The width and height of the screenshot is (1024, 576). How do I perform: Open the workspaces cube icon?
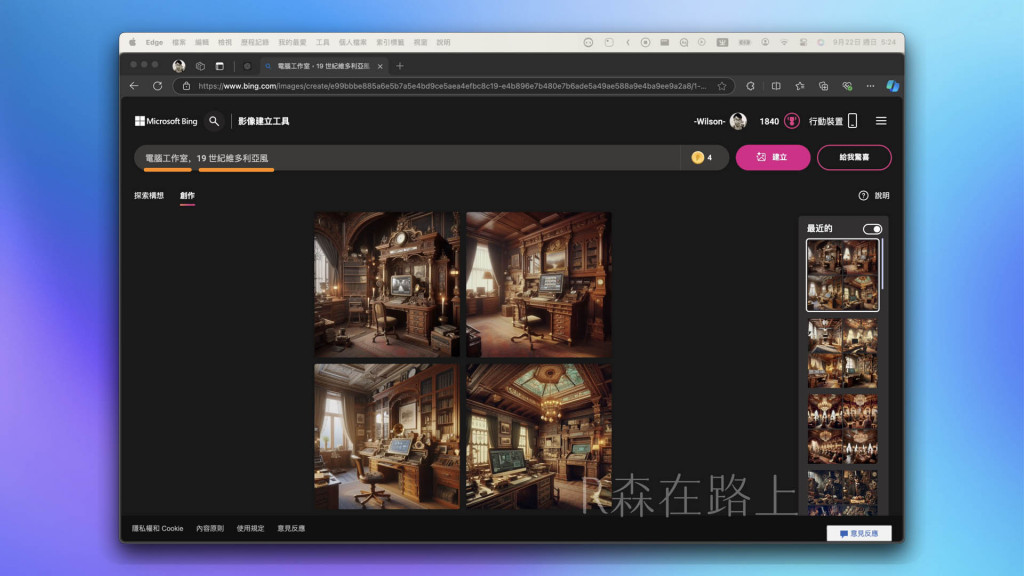200,66
